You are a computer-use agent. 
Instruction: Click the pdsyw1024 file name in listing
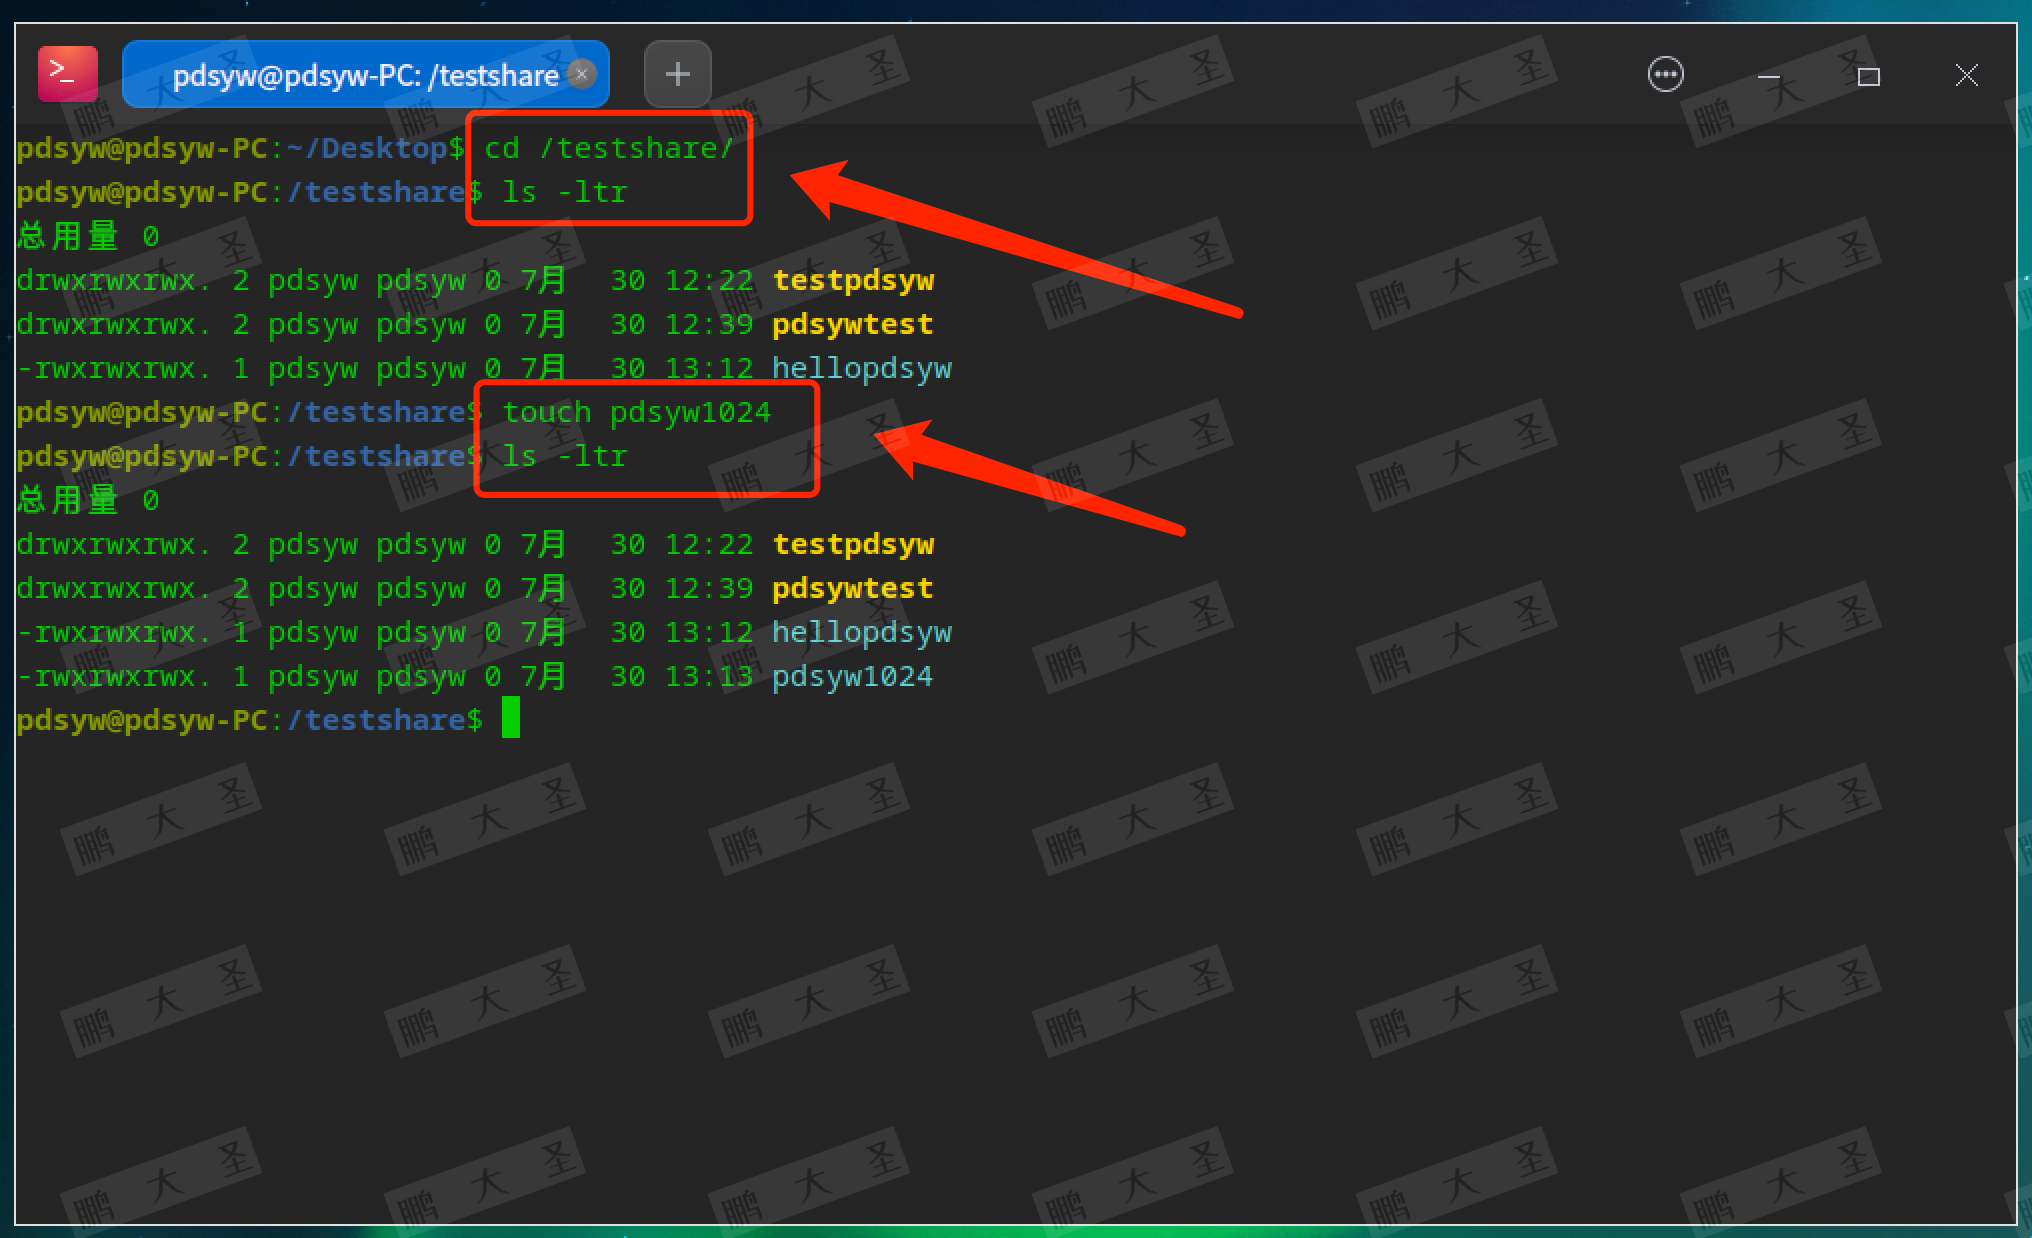click(x=852, y=676)
